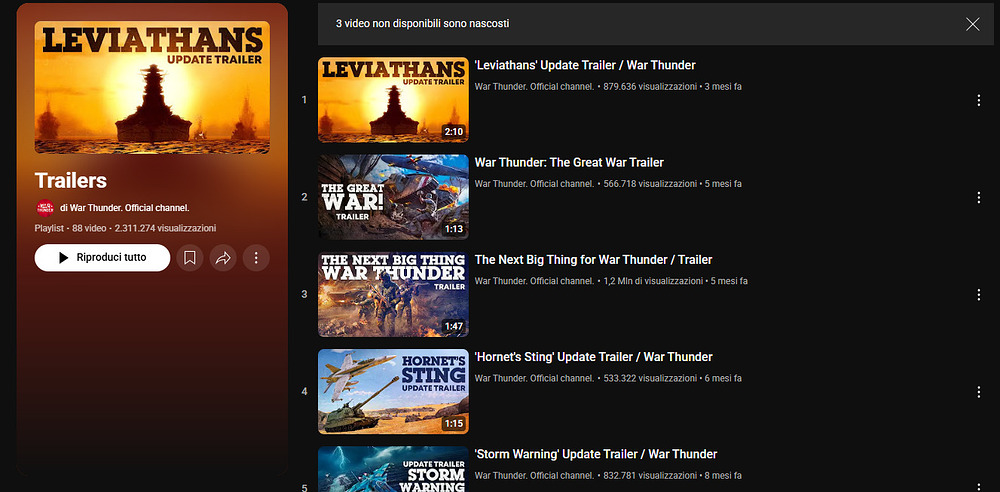Open the War Thunder Official channel link in sidebar

coord(125,208)
